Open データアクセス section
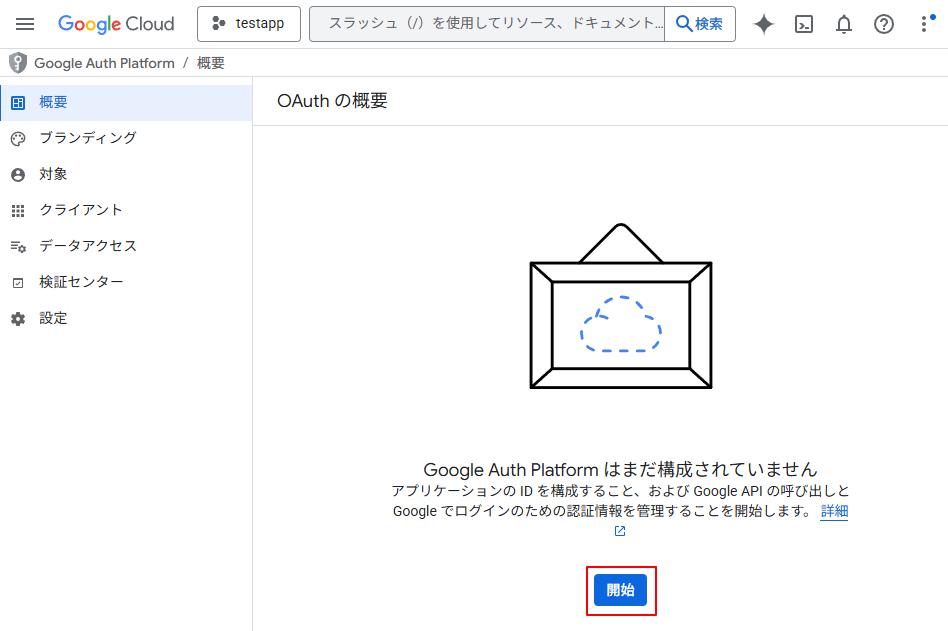The height and width of the screenshot is (631, 948). coord(88,246)
